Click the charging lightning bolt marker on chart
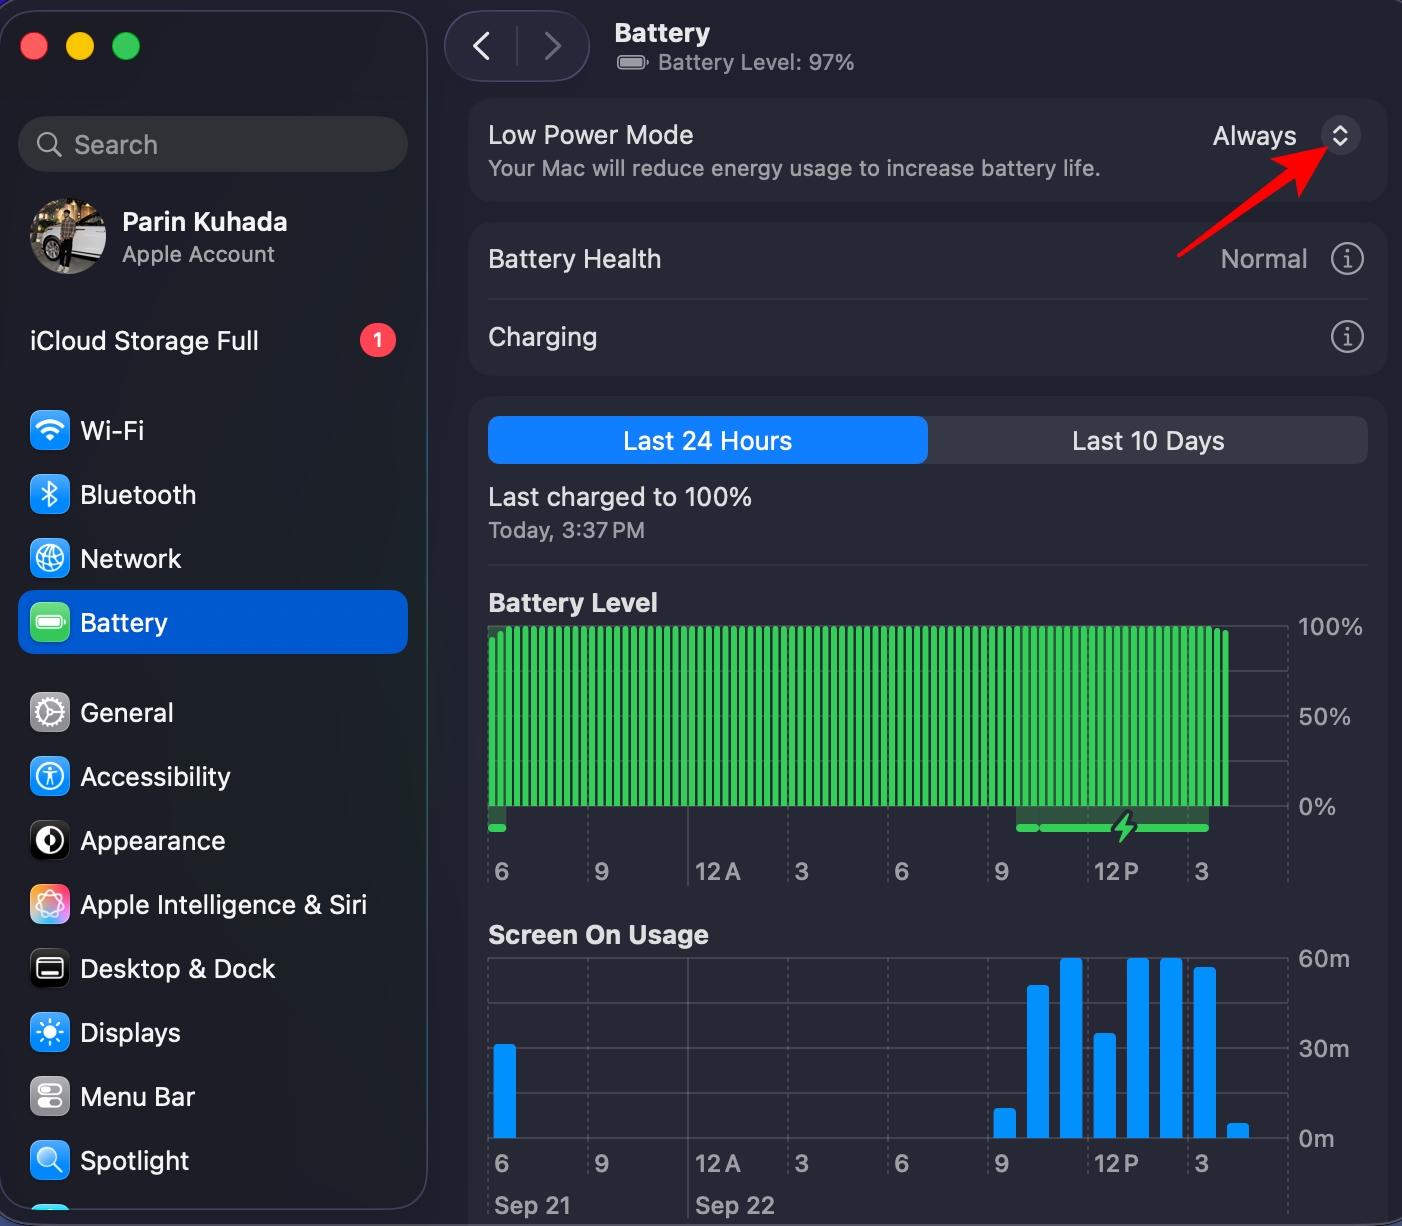The width and height of the screenshot is (1402, 1226). [x=1125, y=827]
